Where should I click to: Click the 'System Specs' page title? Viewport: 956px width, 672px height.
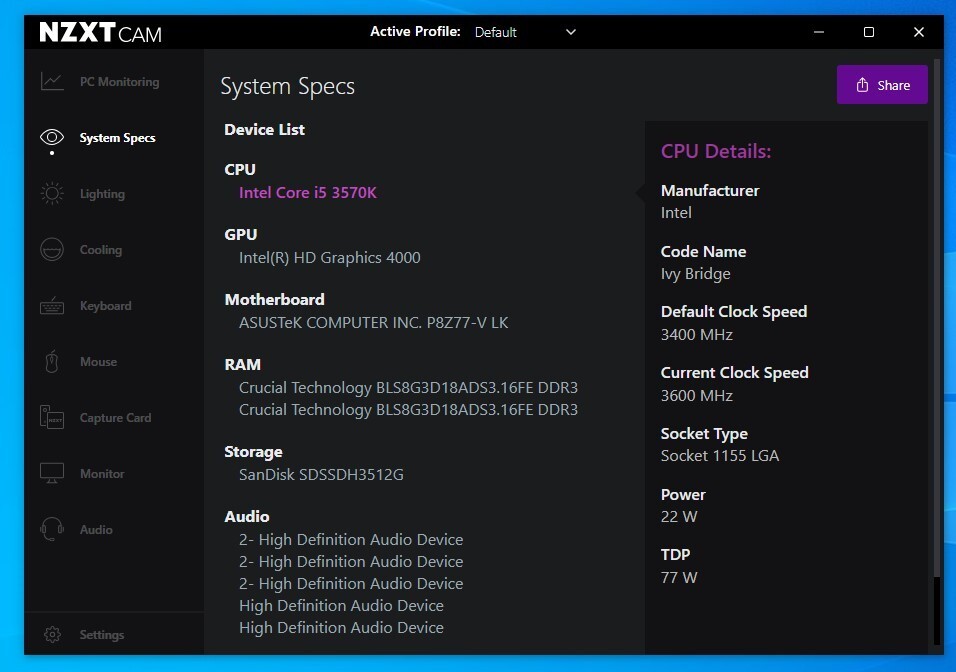pos(287,87)
